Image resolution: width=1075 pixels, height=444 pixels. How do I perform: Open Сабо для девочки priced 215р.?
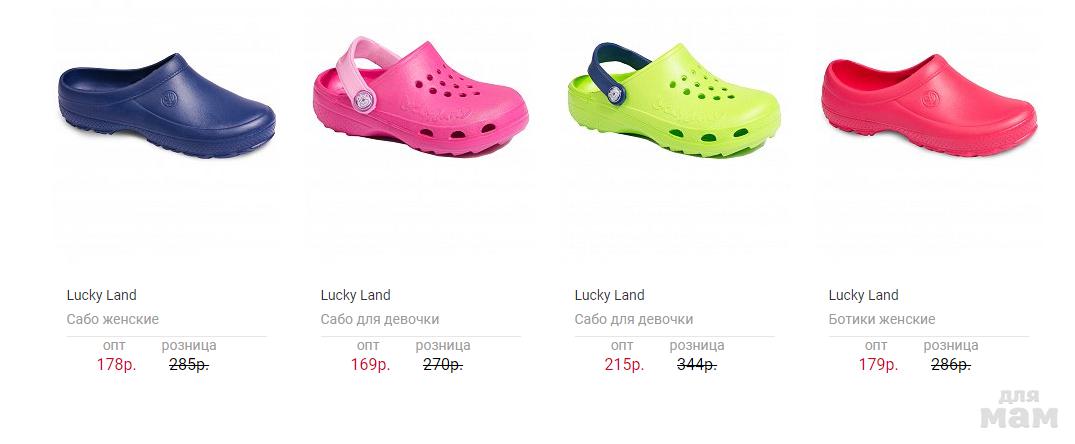click(x=633, y=319)
